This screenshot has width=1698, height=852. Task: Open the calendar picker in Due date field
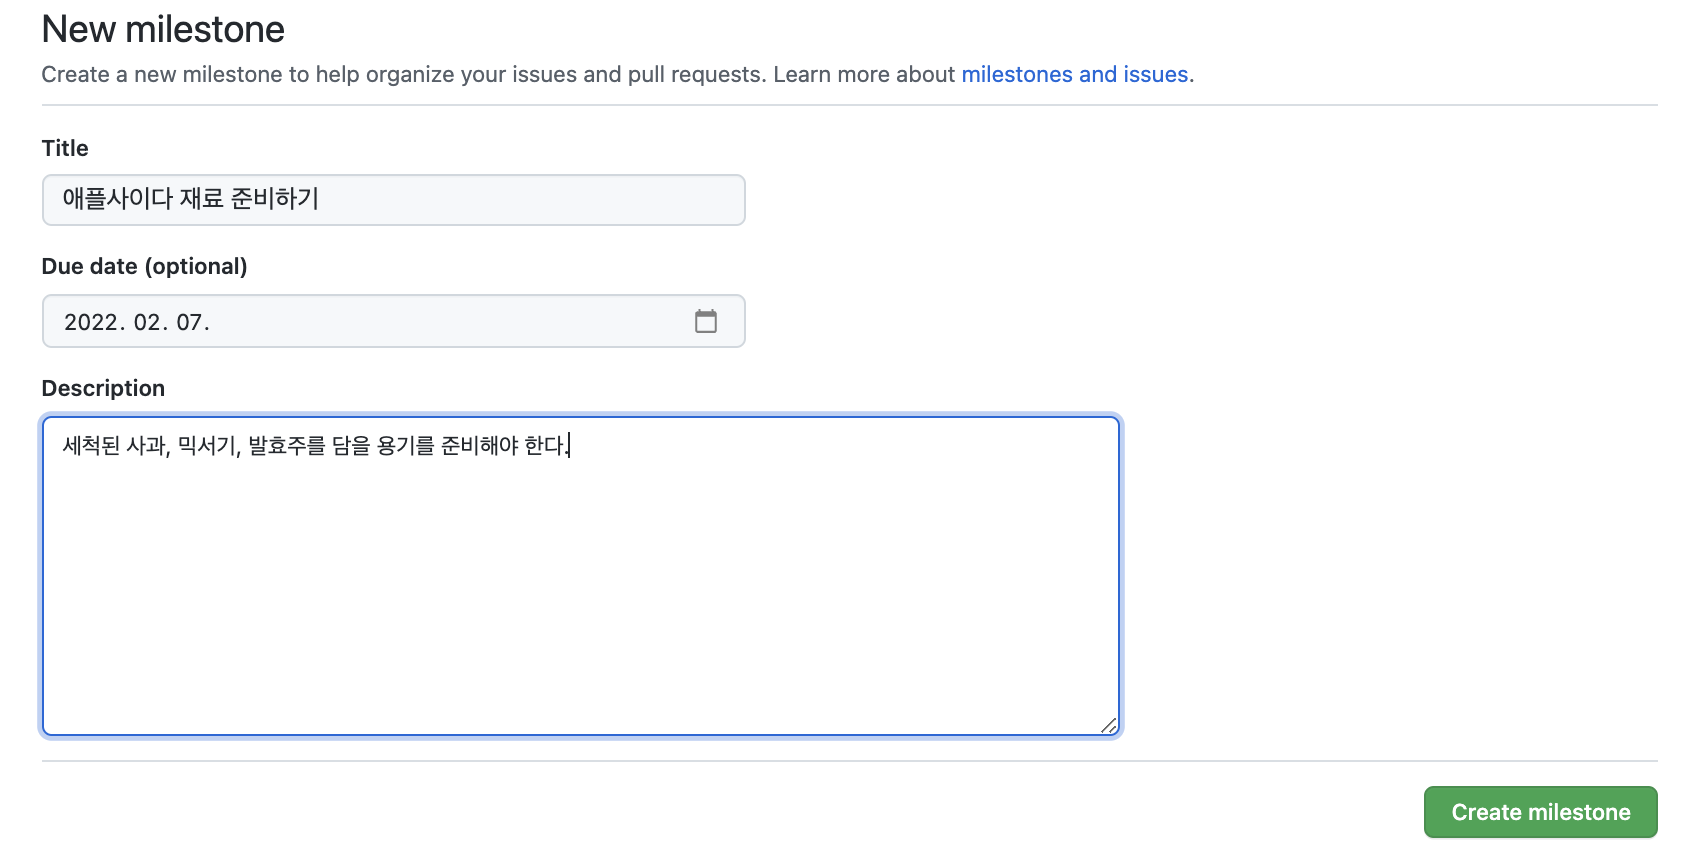706,321
